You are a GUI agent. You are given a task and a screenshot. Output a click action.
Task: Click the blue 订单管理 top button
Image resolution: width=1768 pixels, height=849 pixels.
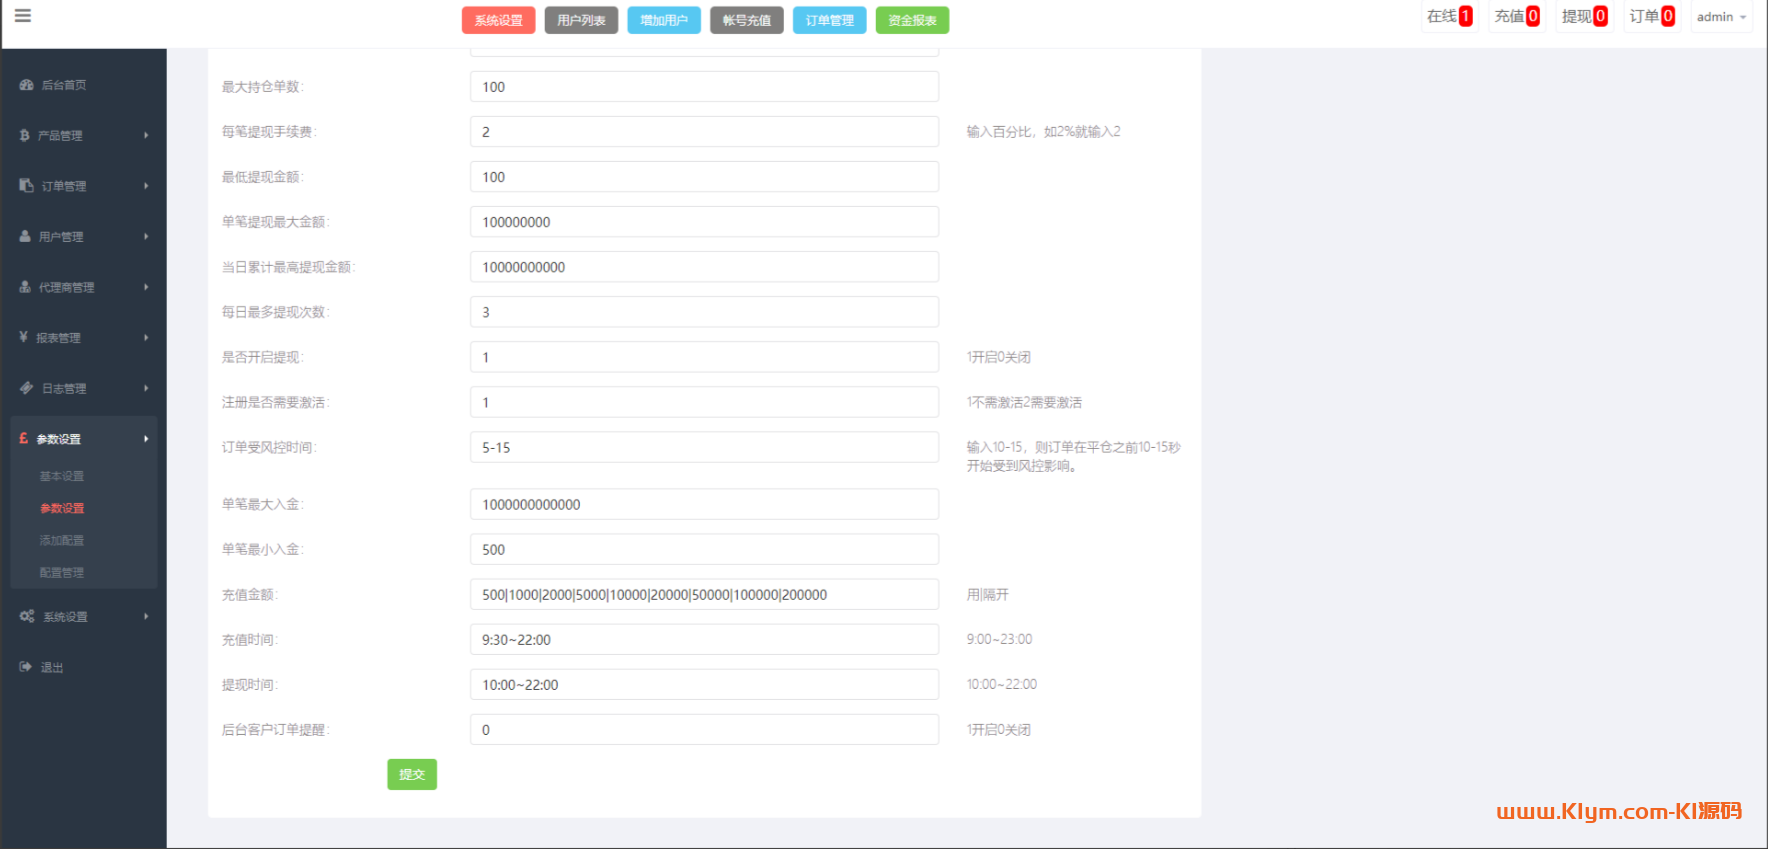830,20
